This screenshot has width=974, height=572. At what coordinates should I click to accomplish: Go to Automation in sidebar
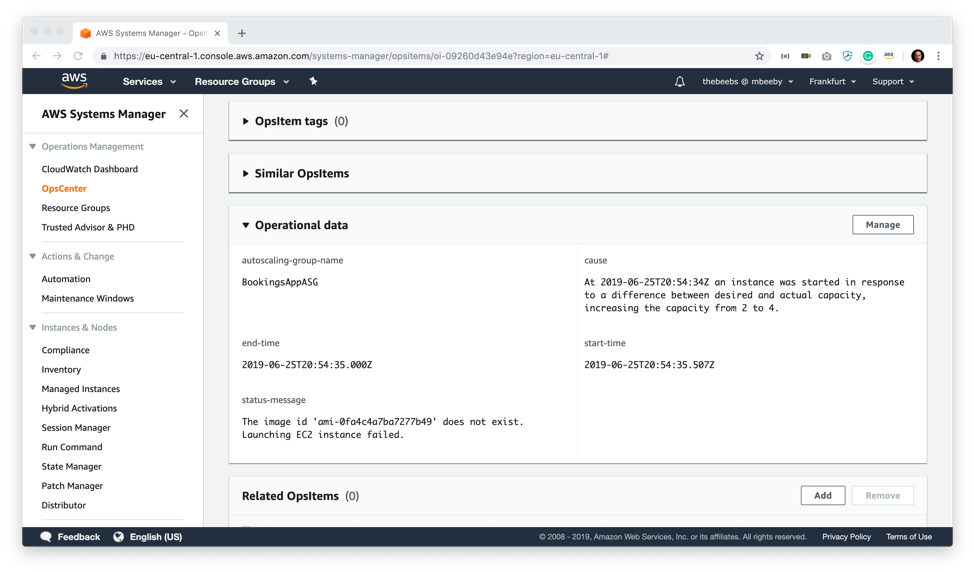[x=66, y=279]
